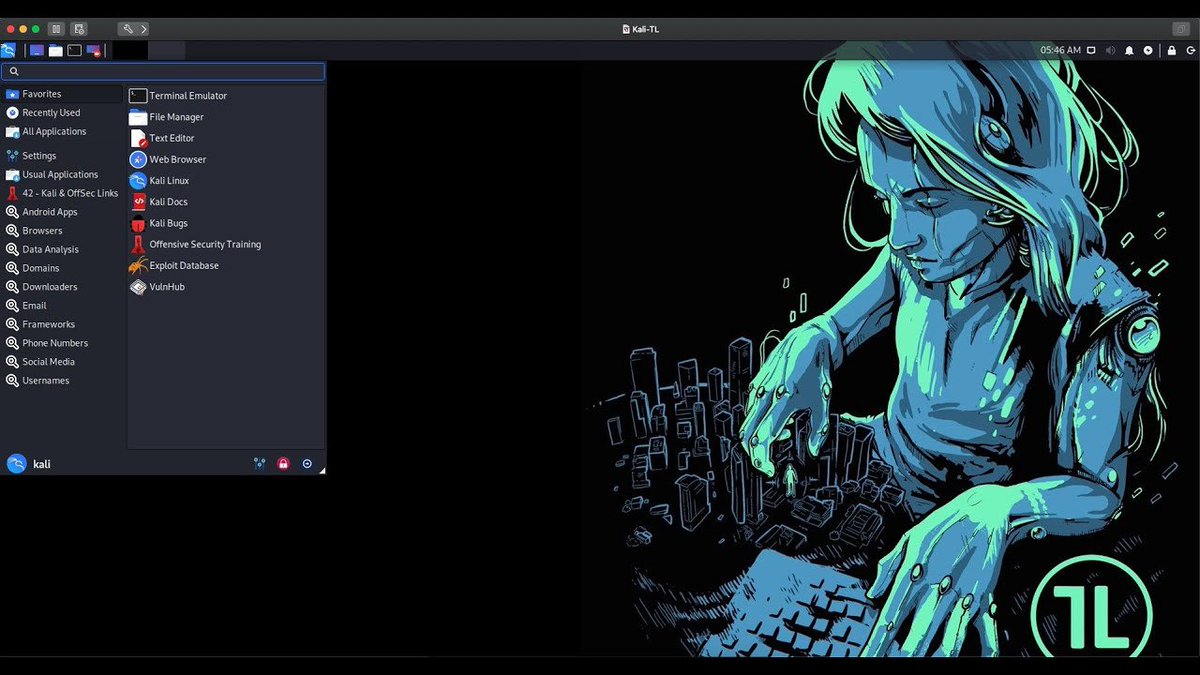The height and width of the screenshot is (675, 1200).
Task: Lock the screen using the top panel padlock
Action: [1171, 50]
